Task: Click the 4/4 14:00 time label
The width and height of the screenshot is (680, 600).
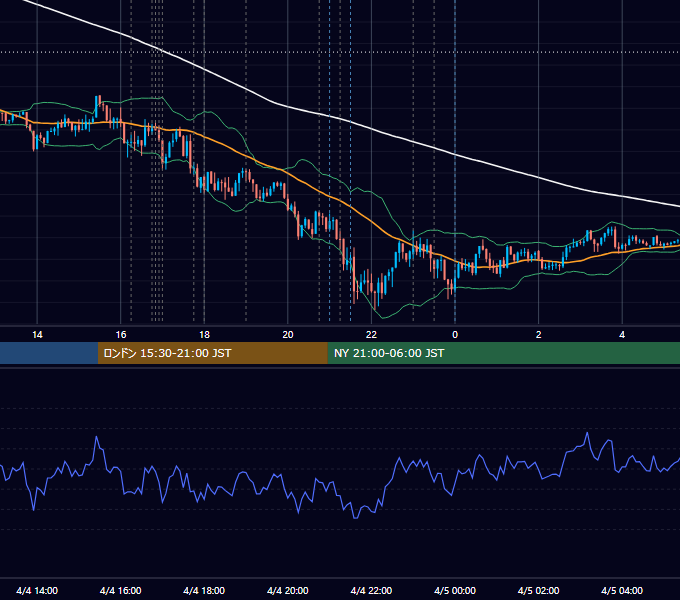Action: coord(37,590)
